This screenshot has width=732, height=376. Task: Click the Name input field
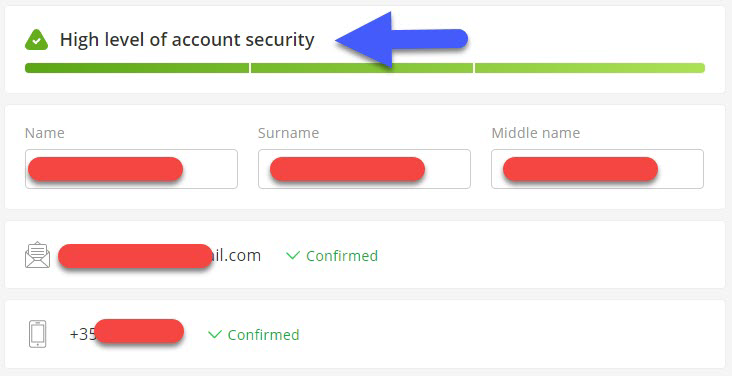coord(131,169)
